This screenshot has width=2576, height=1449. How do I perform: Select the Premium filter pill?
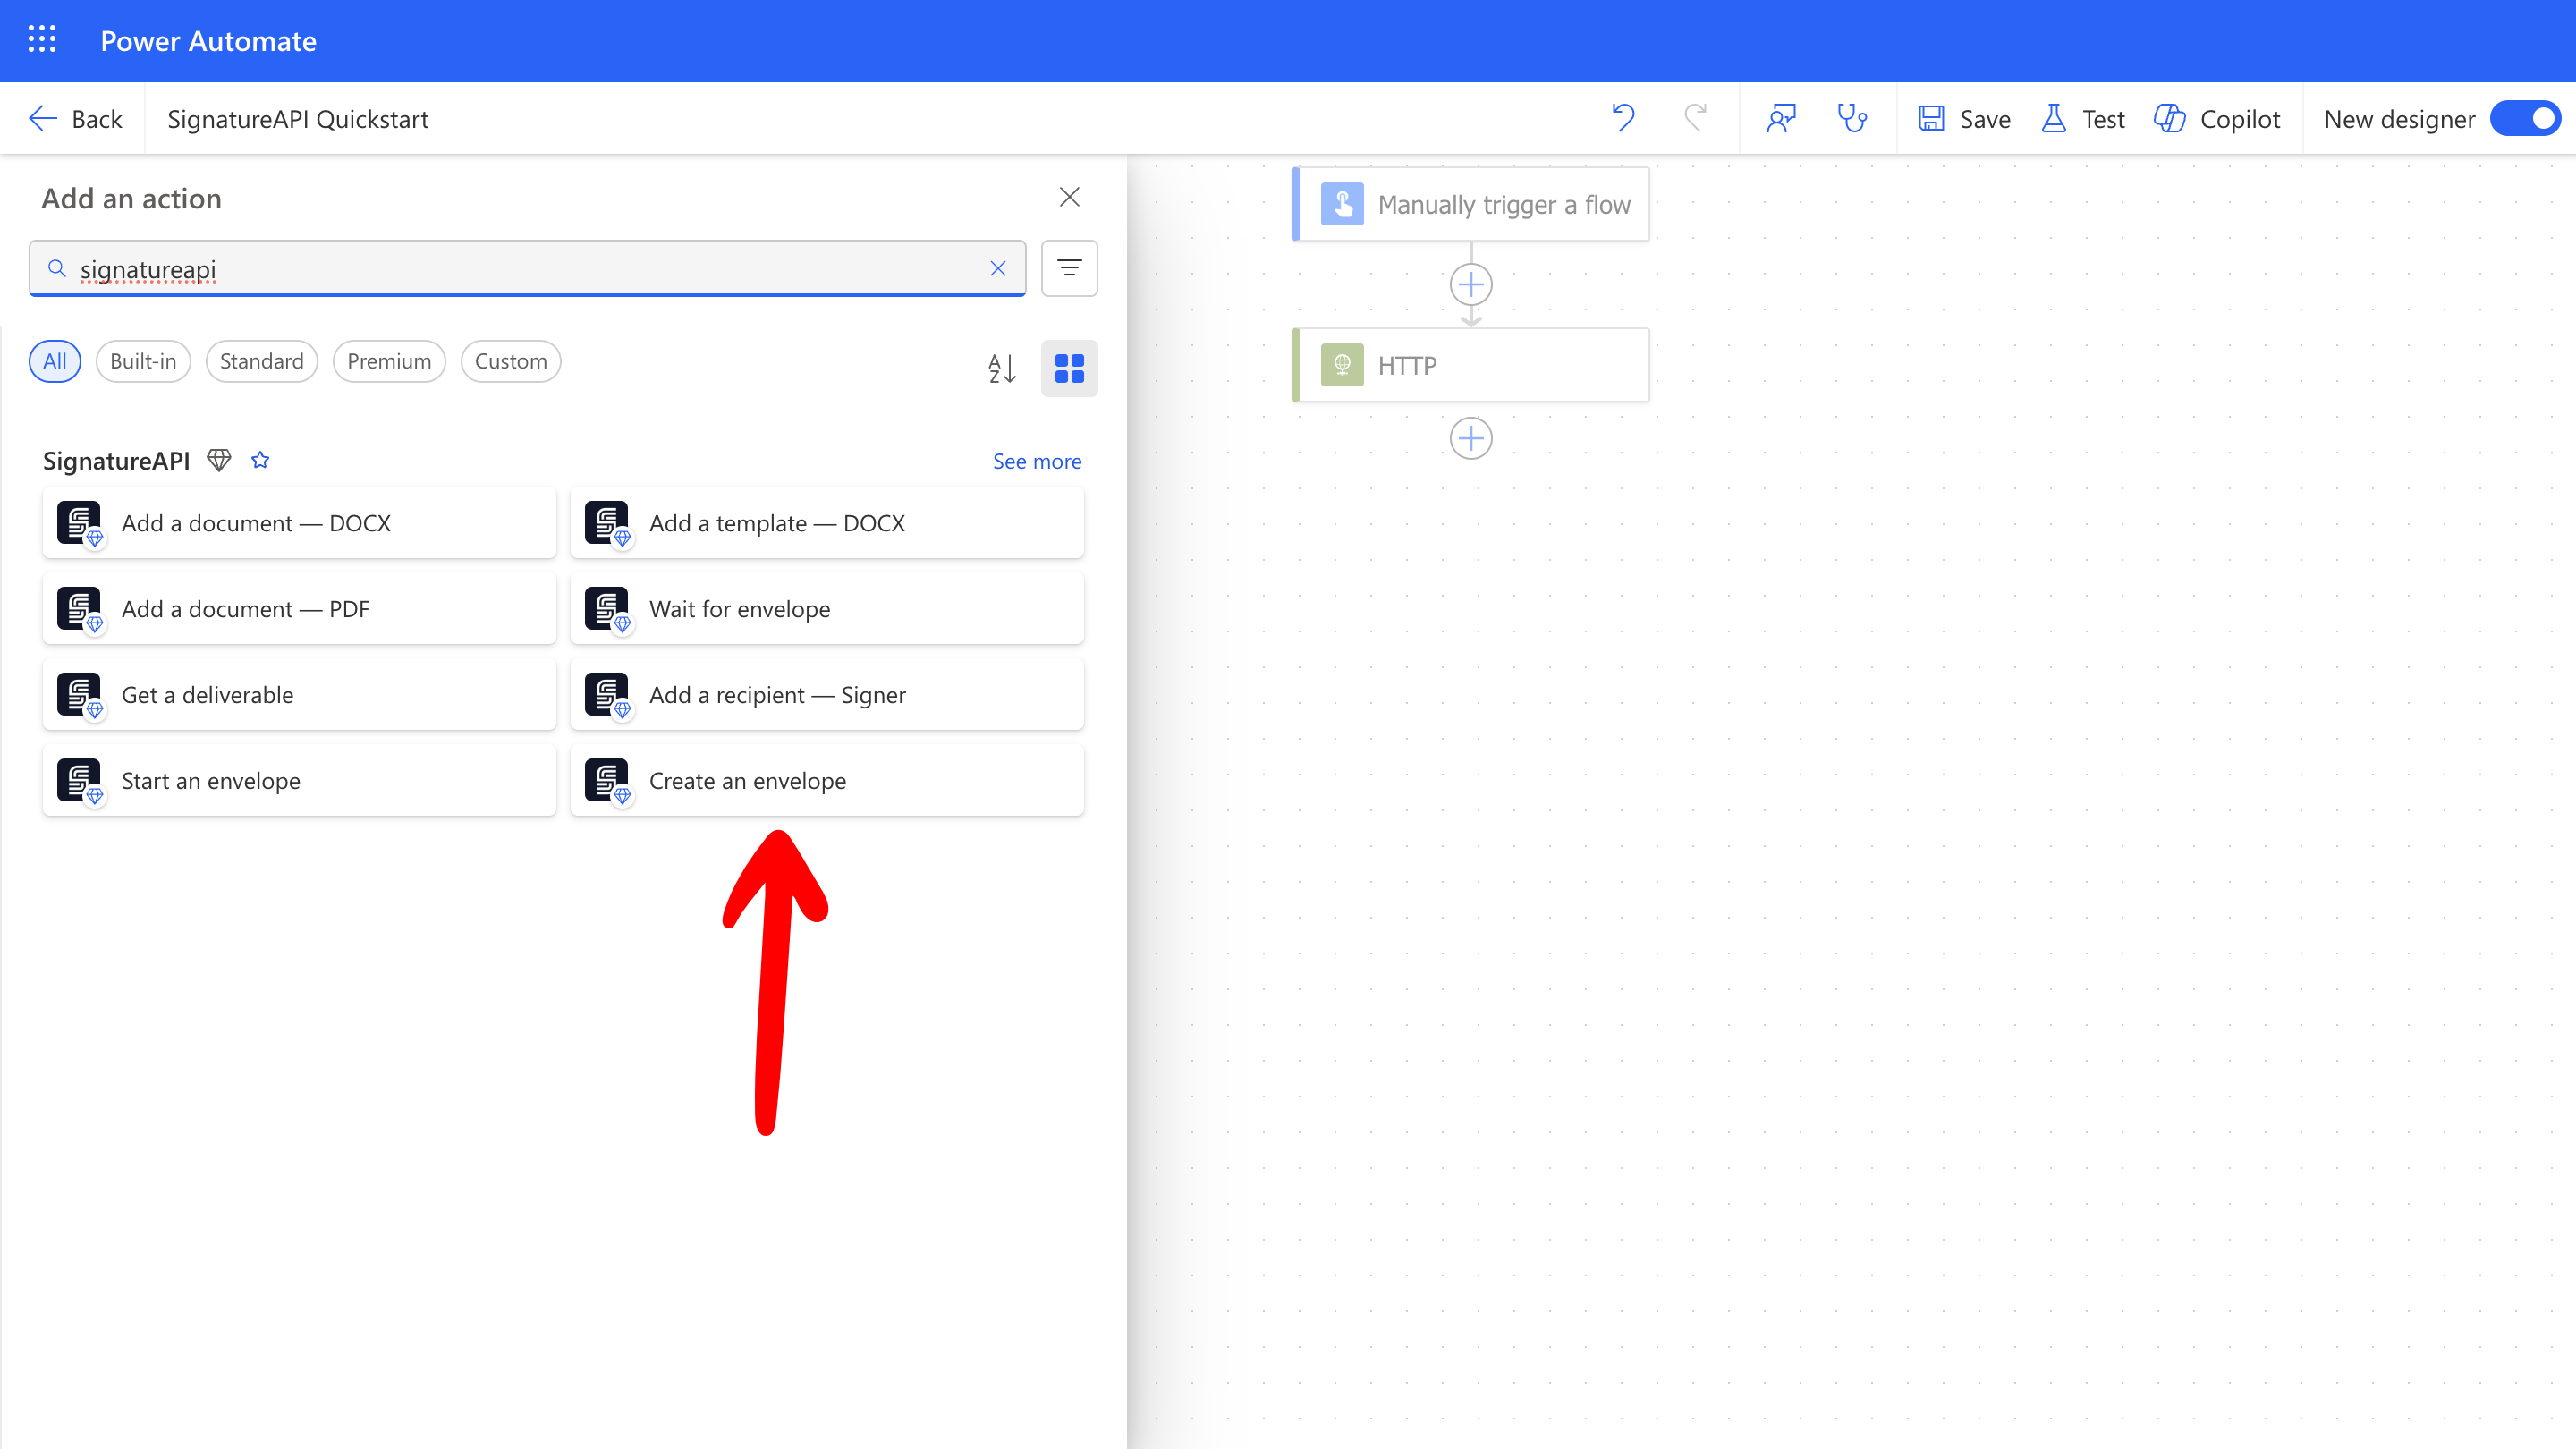(388, 361)
